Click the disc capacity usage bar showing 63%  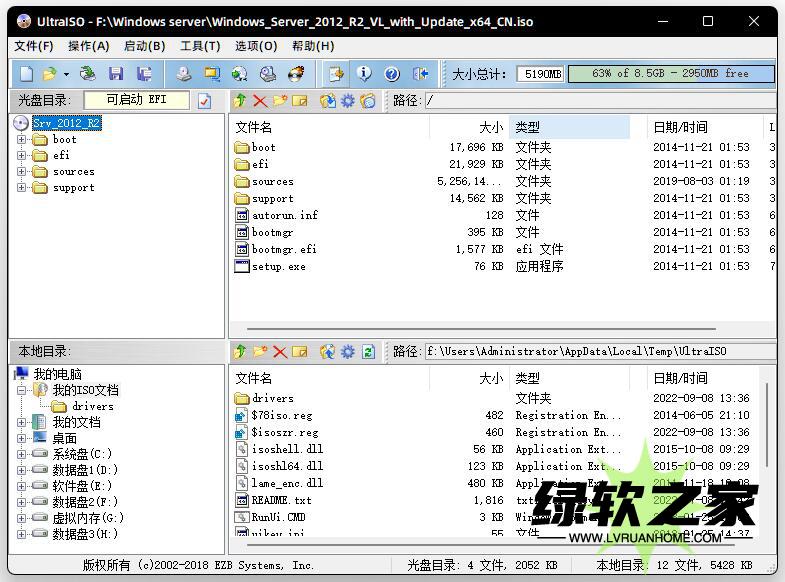(670, 74)
